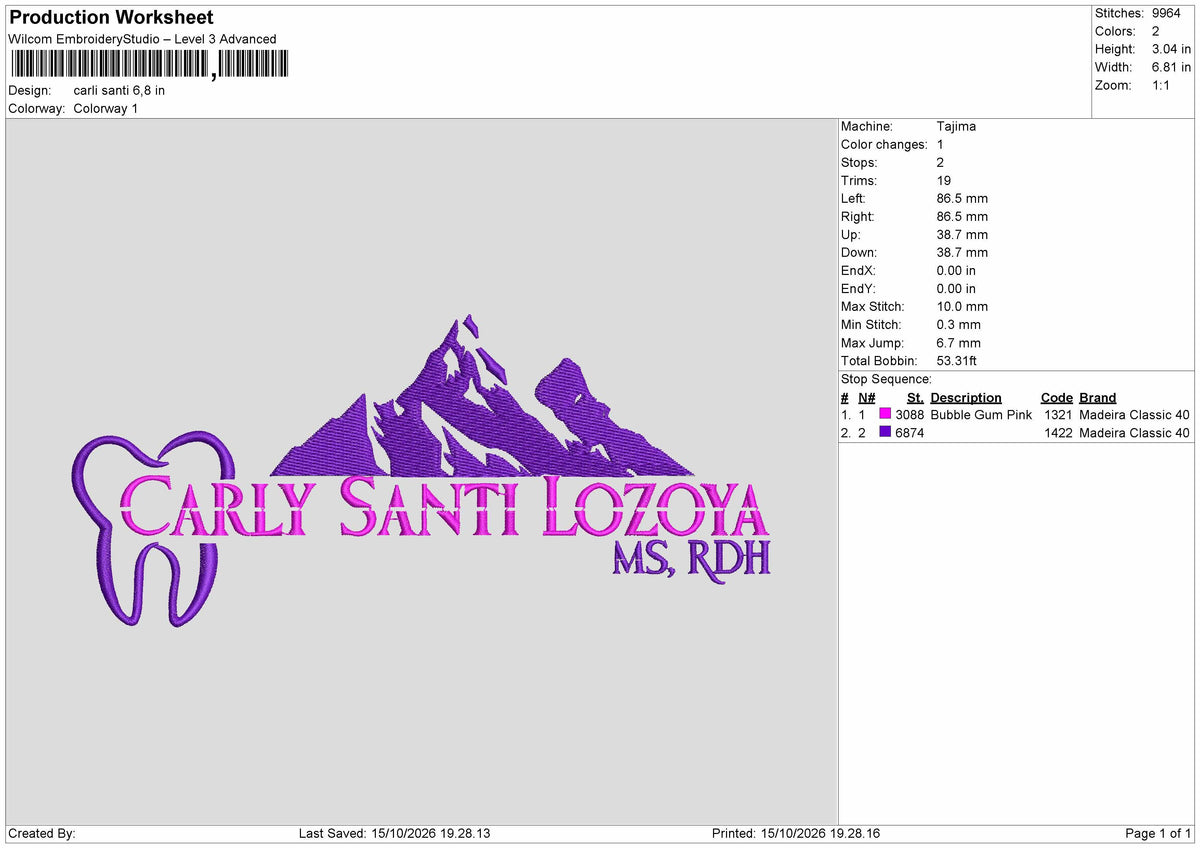Click the 'Down:' label

[x=858, y=252]
